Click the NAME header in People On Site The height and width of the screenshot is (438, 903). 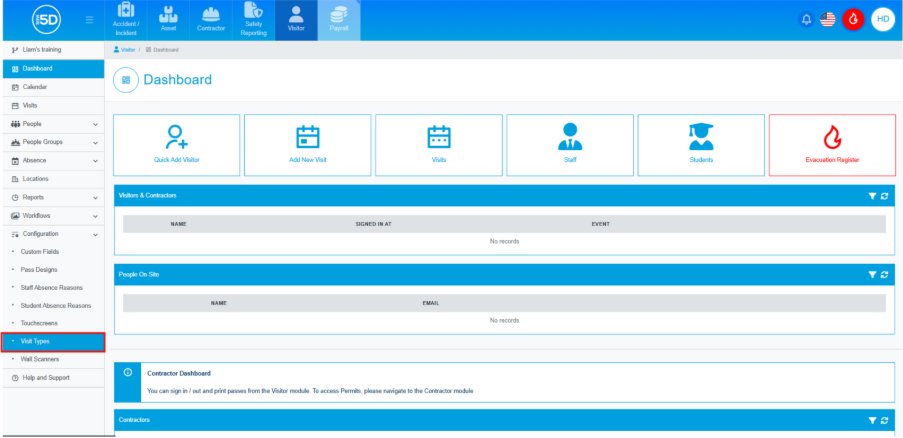[219, 303]
